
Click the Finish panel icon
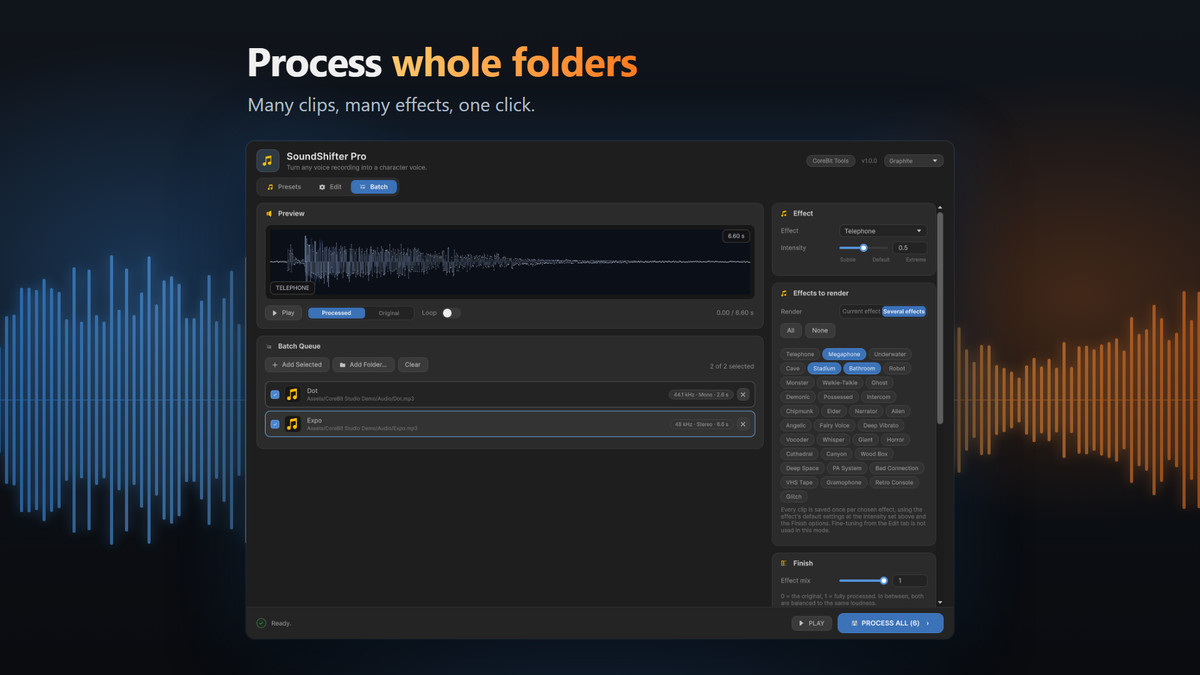784,563
